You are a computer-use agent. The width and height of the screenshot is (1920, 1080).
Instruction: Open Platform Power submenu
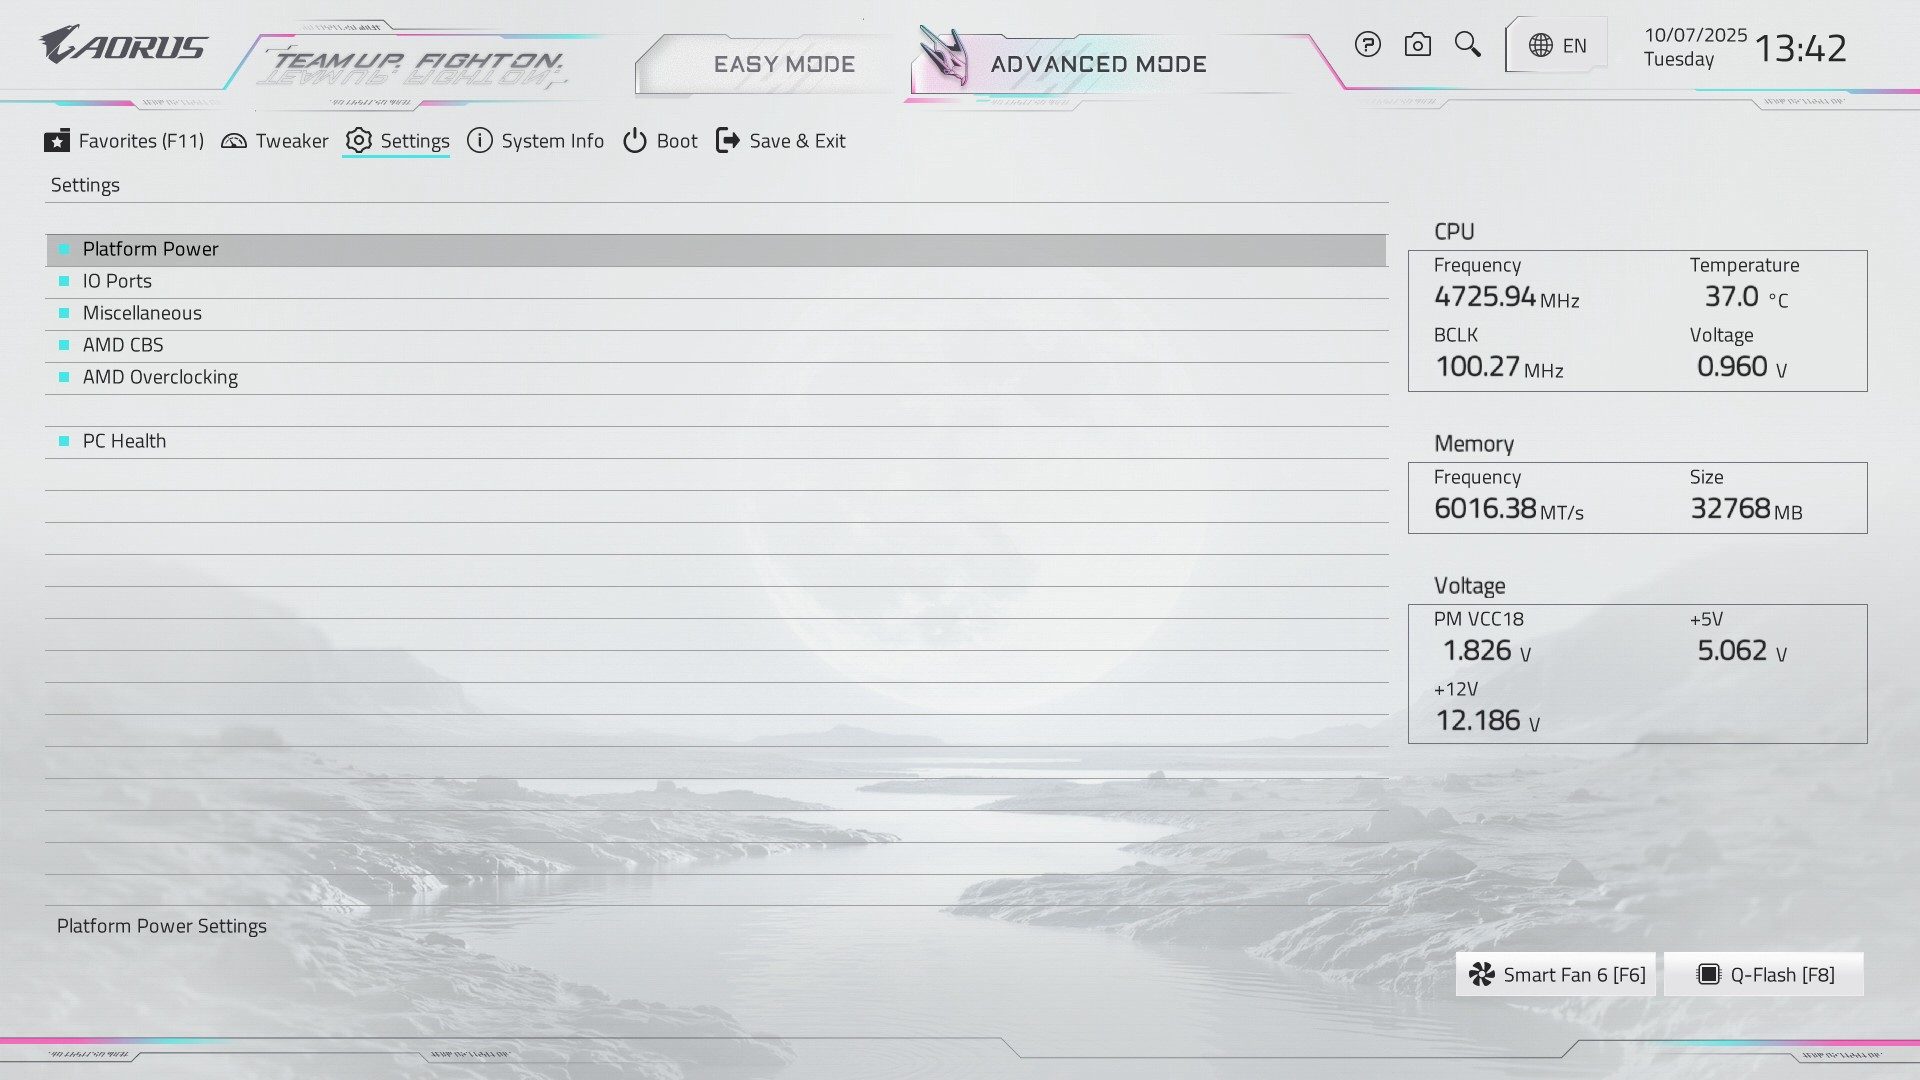(x=151, y=249)
